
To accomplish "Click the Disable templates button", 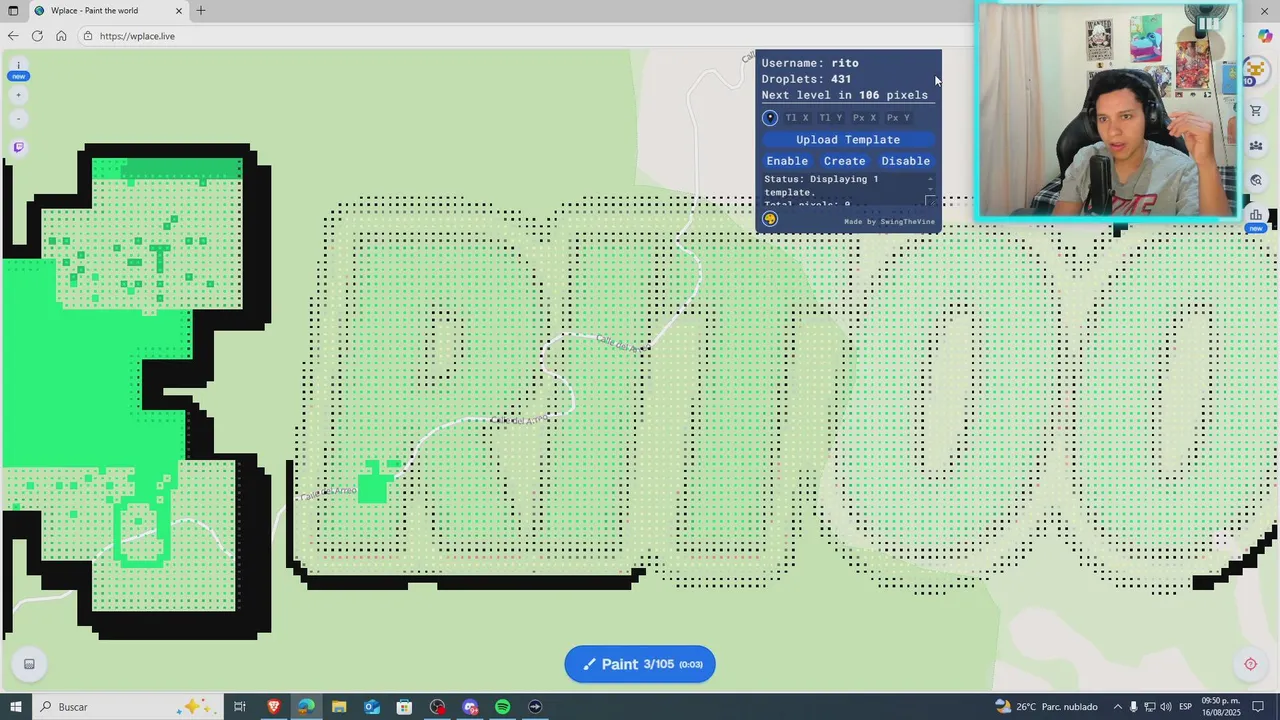I will point(906,161).
